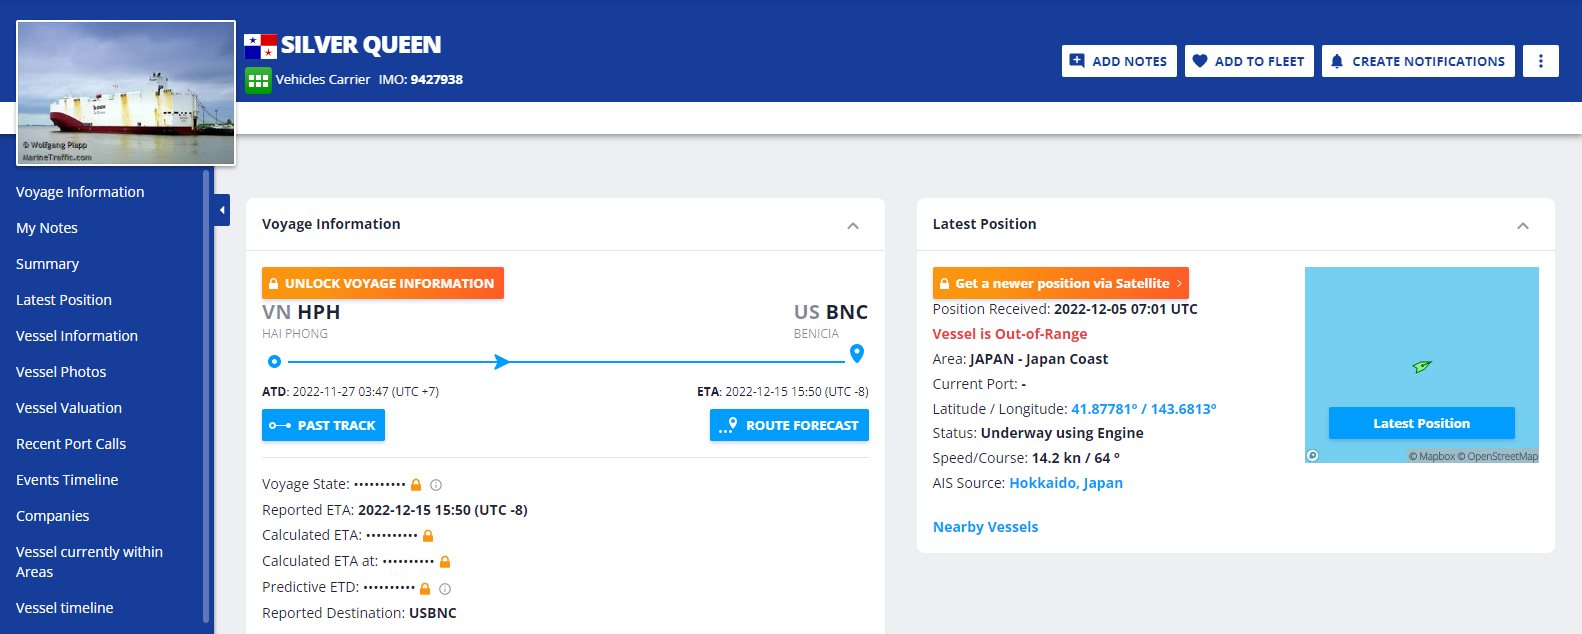Image resolution: width=1582 pixels, height=634 pixels.
Task: Click the Voyage State info icon
Action: point(436,485)
